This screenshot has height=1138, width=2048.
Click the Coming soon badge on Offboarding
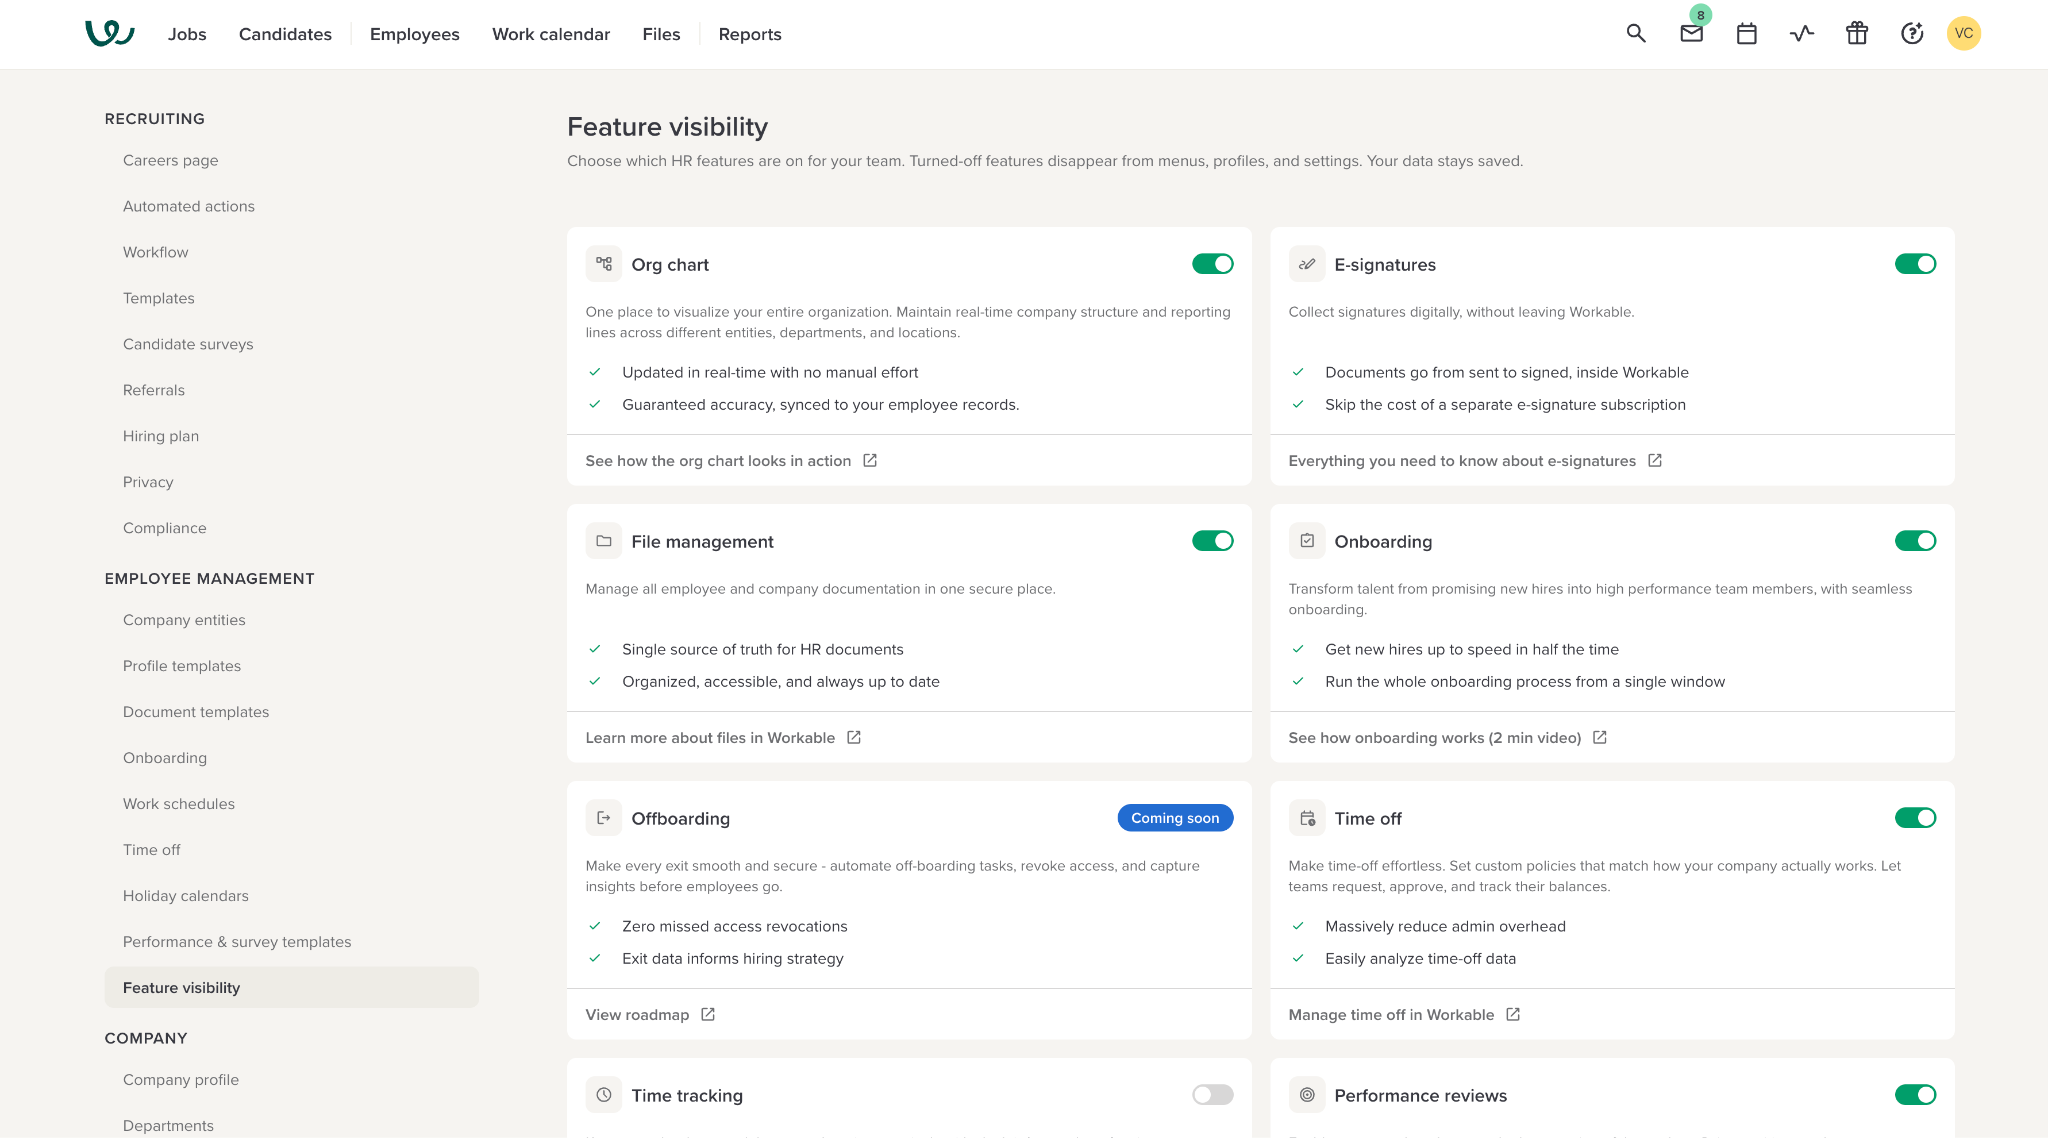pyautogui.click(x=1175, y=818)
